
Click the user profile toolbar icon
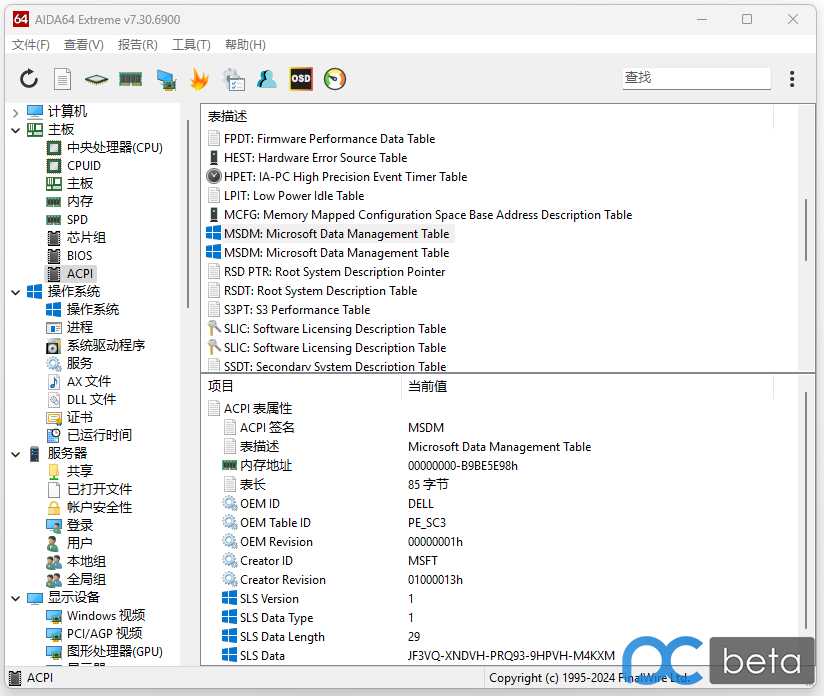pyautogui.click(x=267, y=79)
